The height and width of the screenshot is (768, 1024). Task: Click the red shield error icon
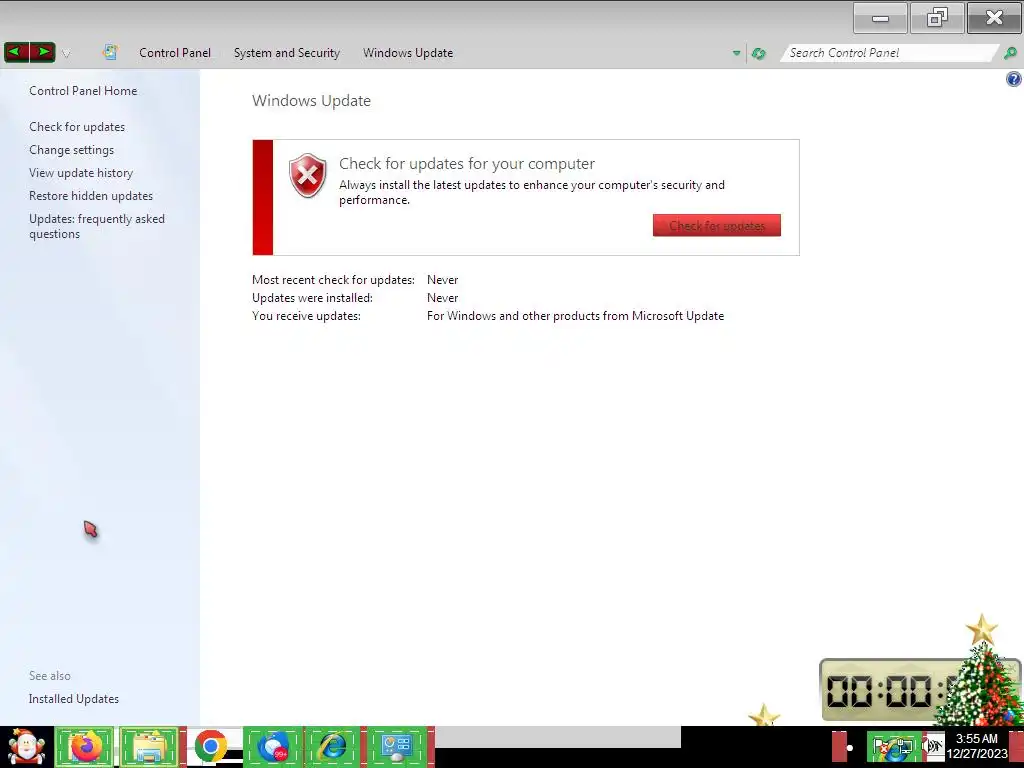click(x=308, y=176)
